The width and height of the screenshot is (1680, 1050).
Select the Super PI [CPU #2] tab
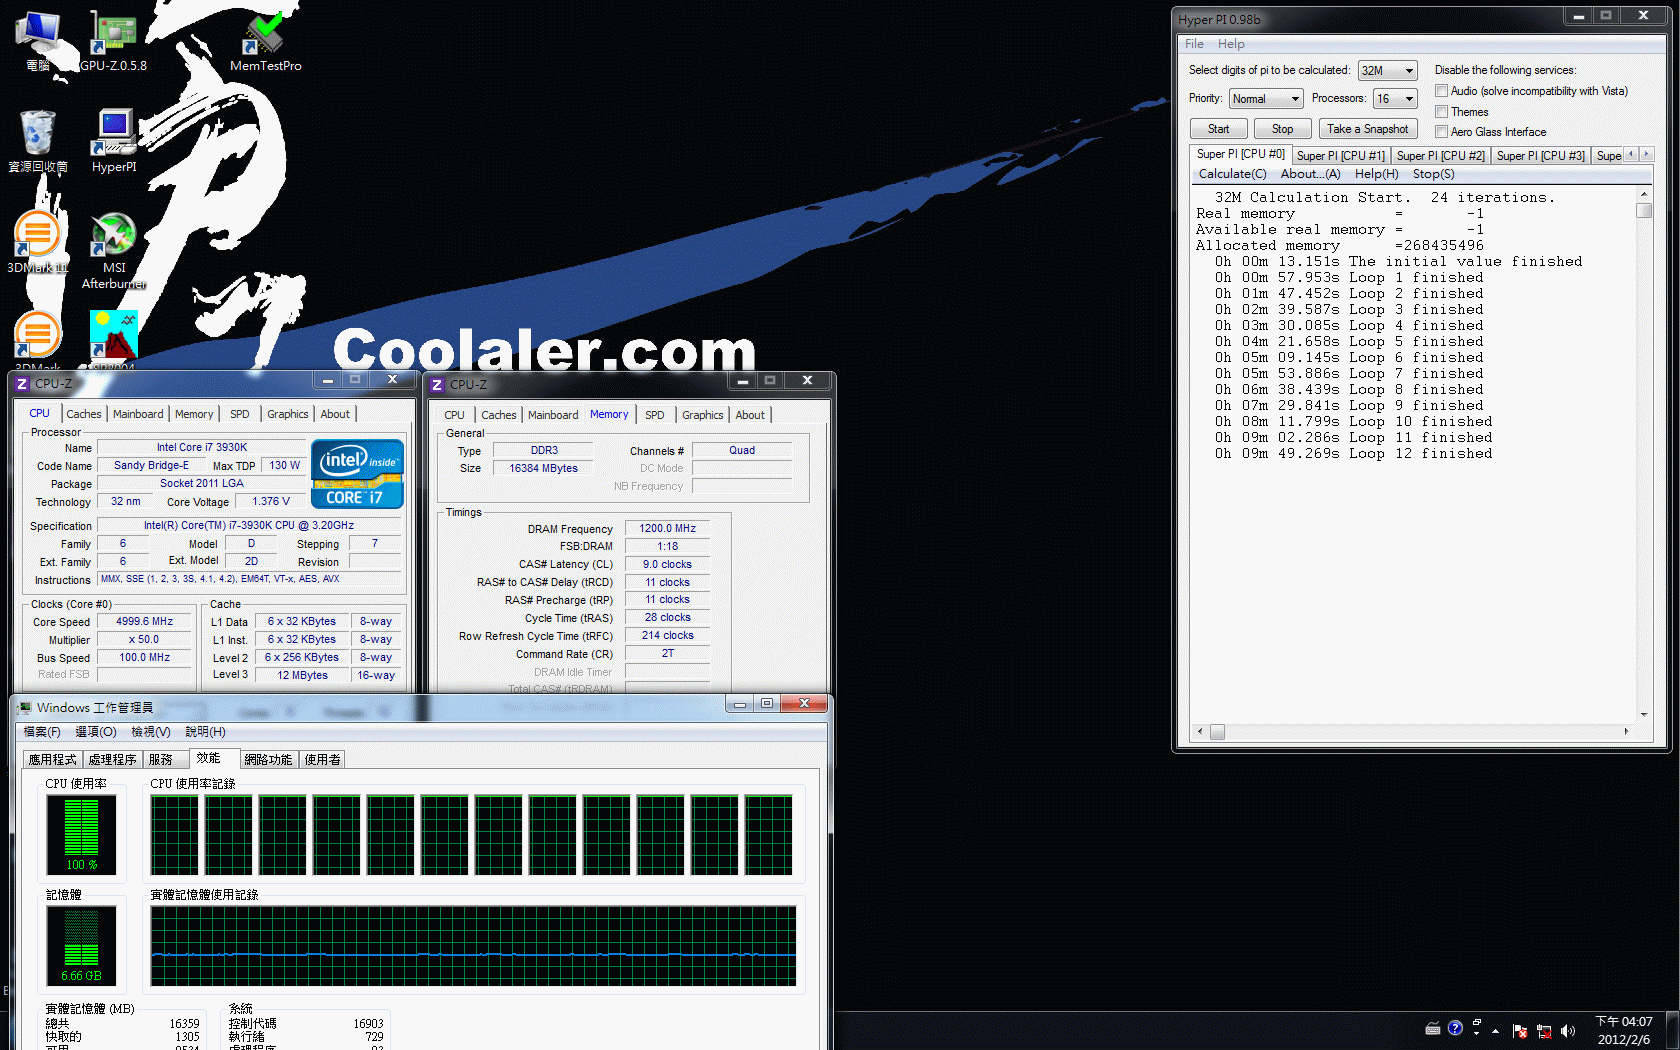pos(1440,156)
